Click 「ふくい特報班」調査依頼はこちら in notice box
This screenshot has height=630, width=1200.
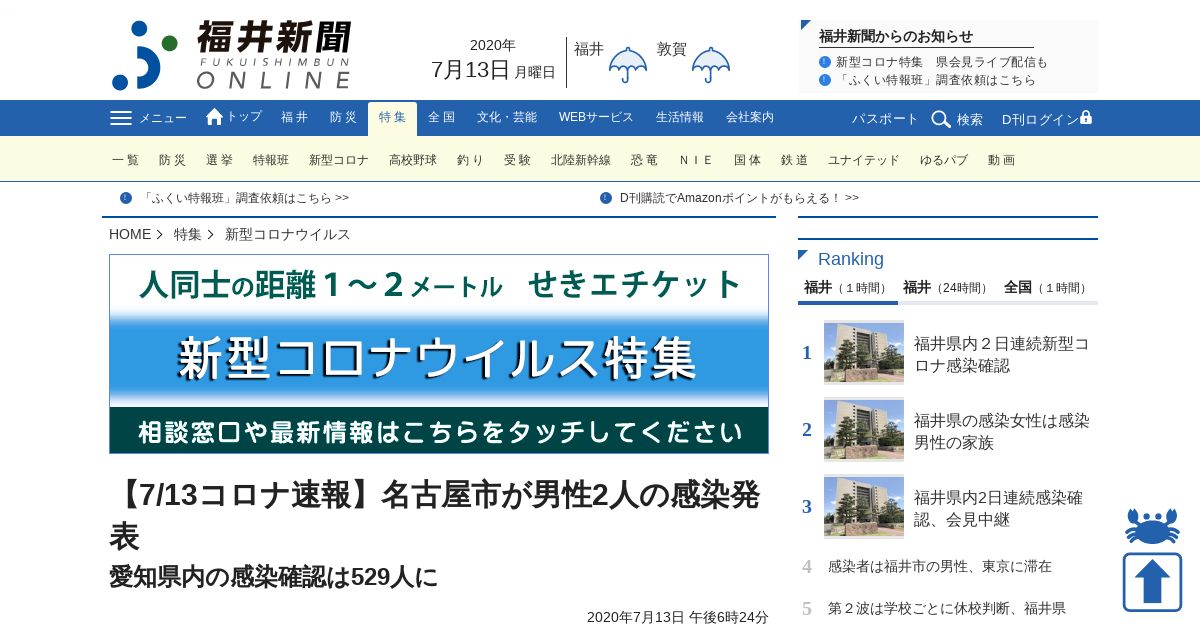936,80
